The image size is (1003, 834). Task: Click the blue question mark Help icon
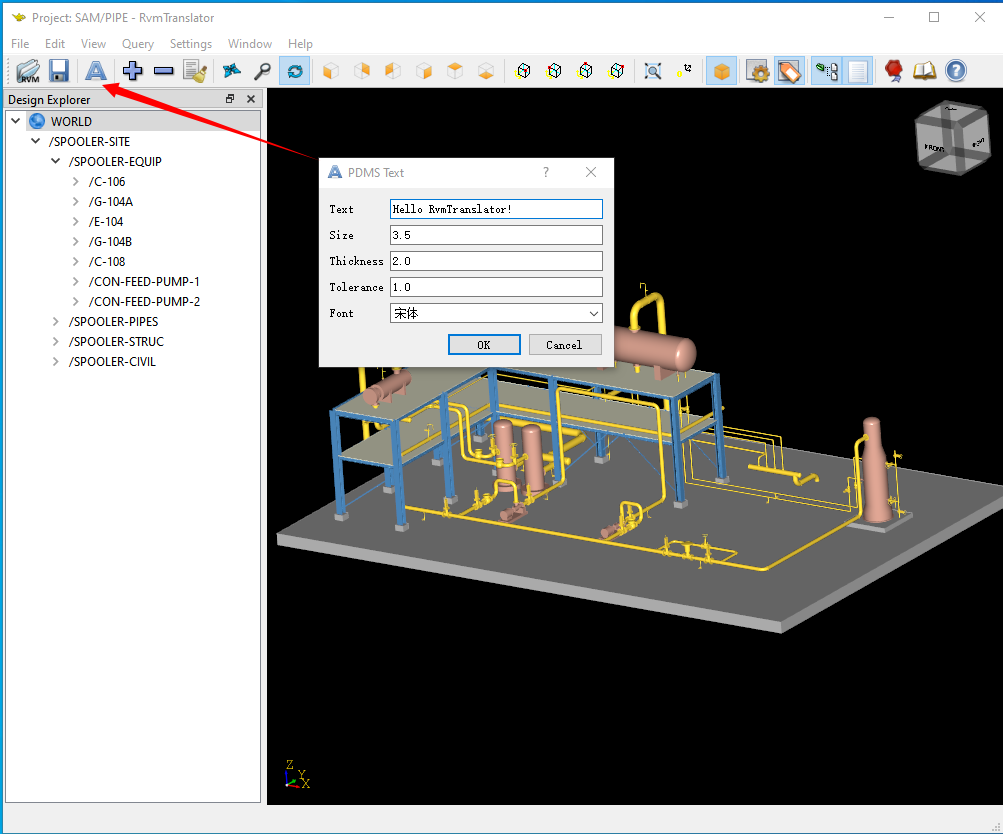(956, 71)
